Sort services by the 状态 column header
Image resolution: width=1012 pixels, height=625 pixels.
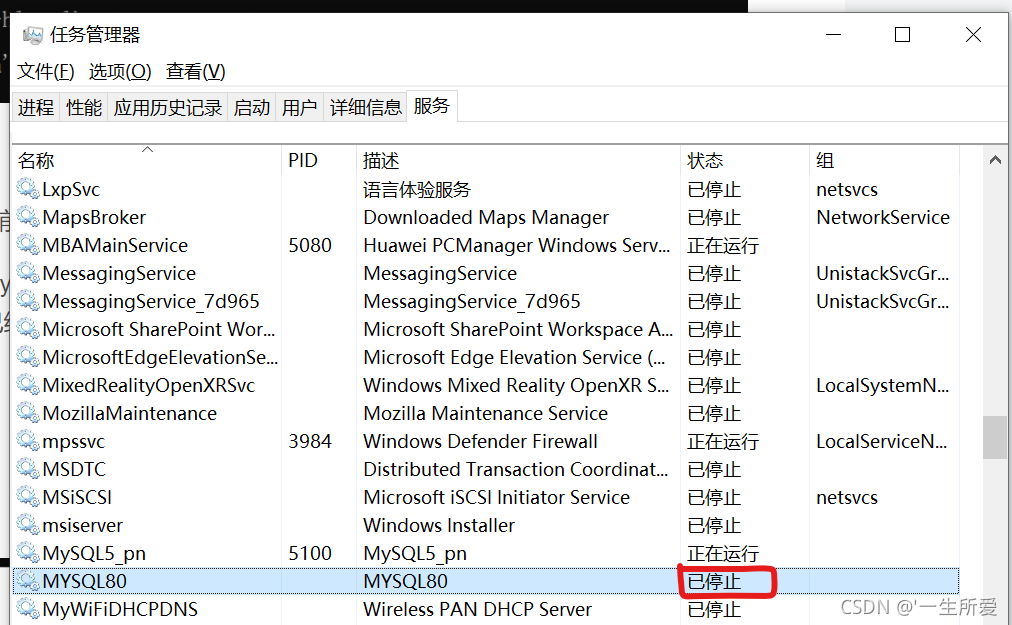pos(745,160)
